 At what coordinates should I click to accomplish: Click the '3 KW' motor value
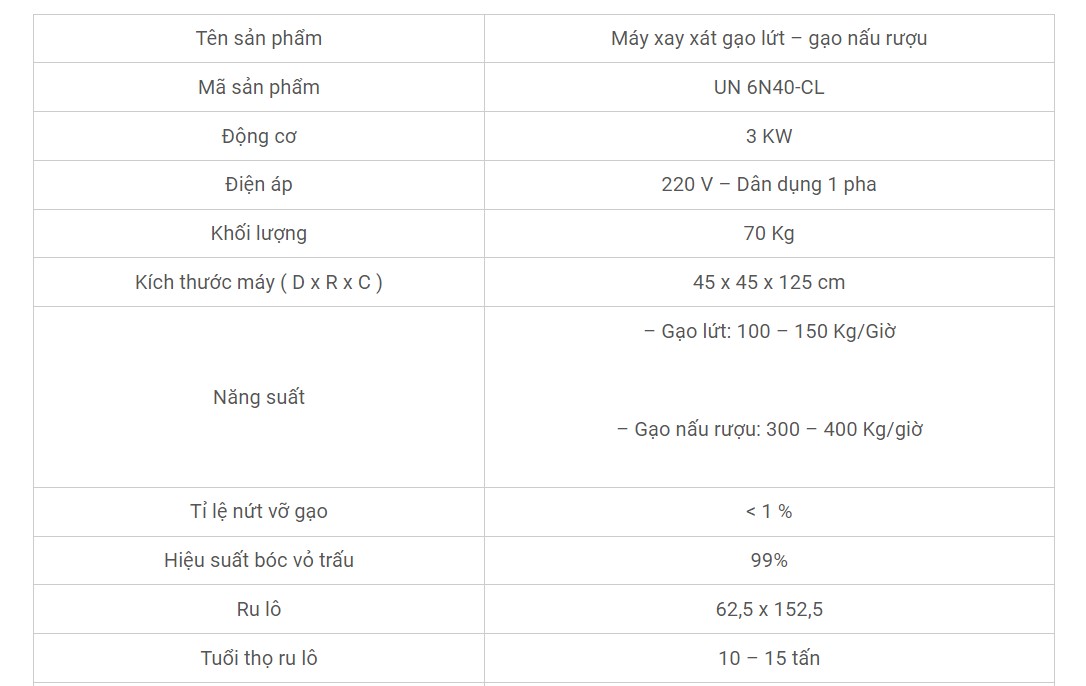(x=769, y=136)
